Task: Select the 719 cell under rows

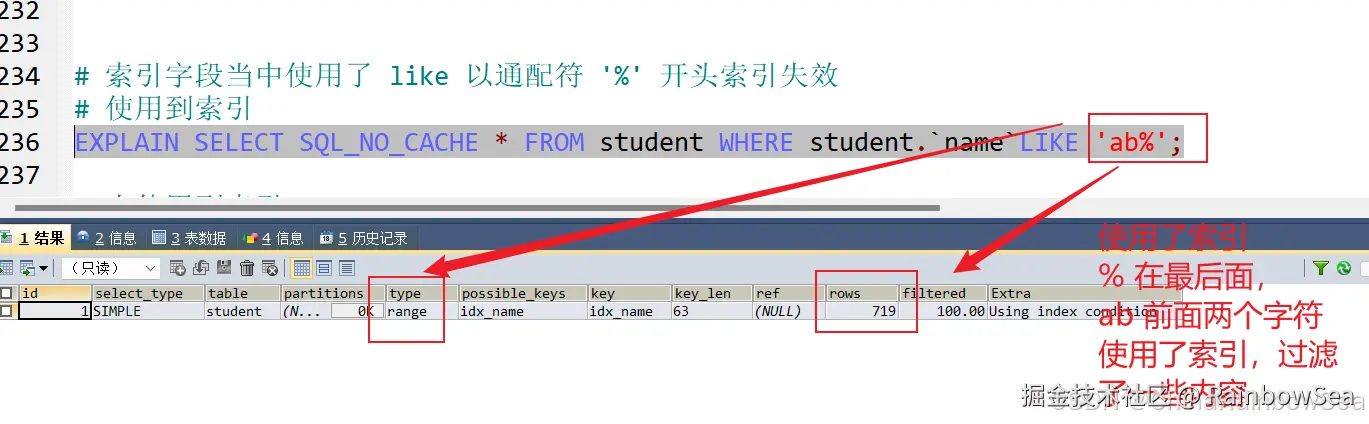Action: click(x=861, y=311)
